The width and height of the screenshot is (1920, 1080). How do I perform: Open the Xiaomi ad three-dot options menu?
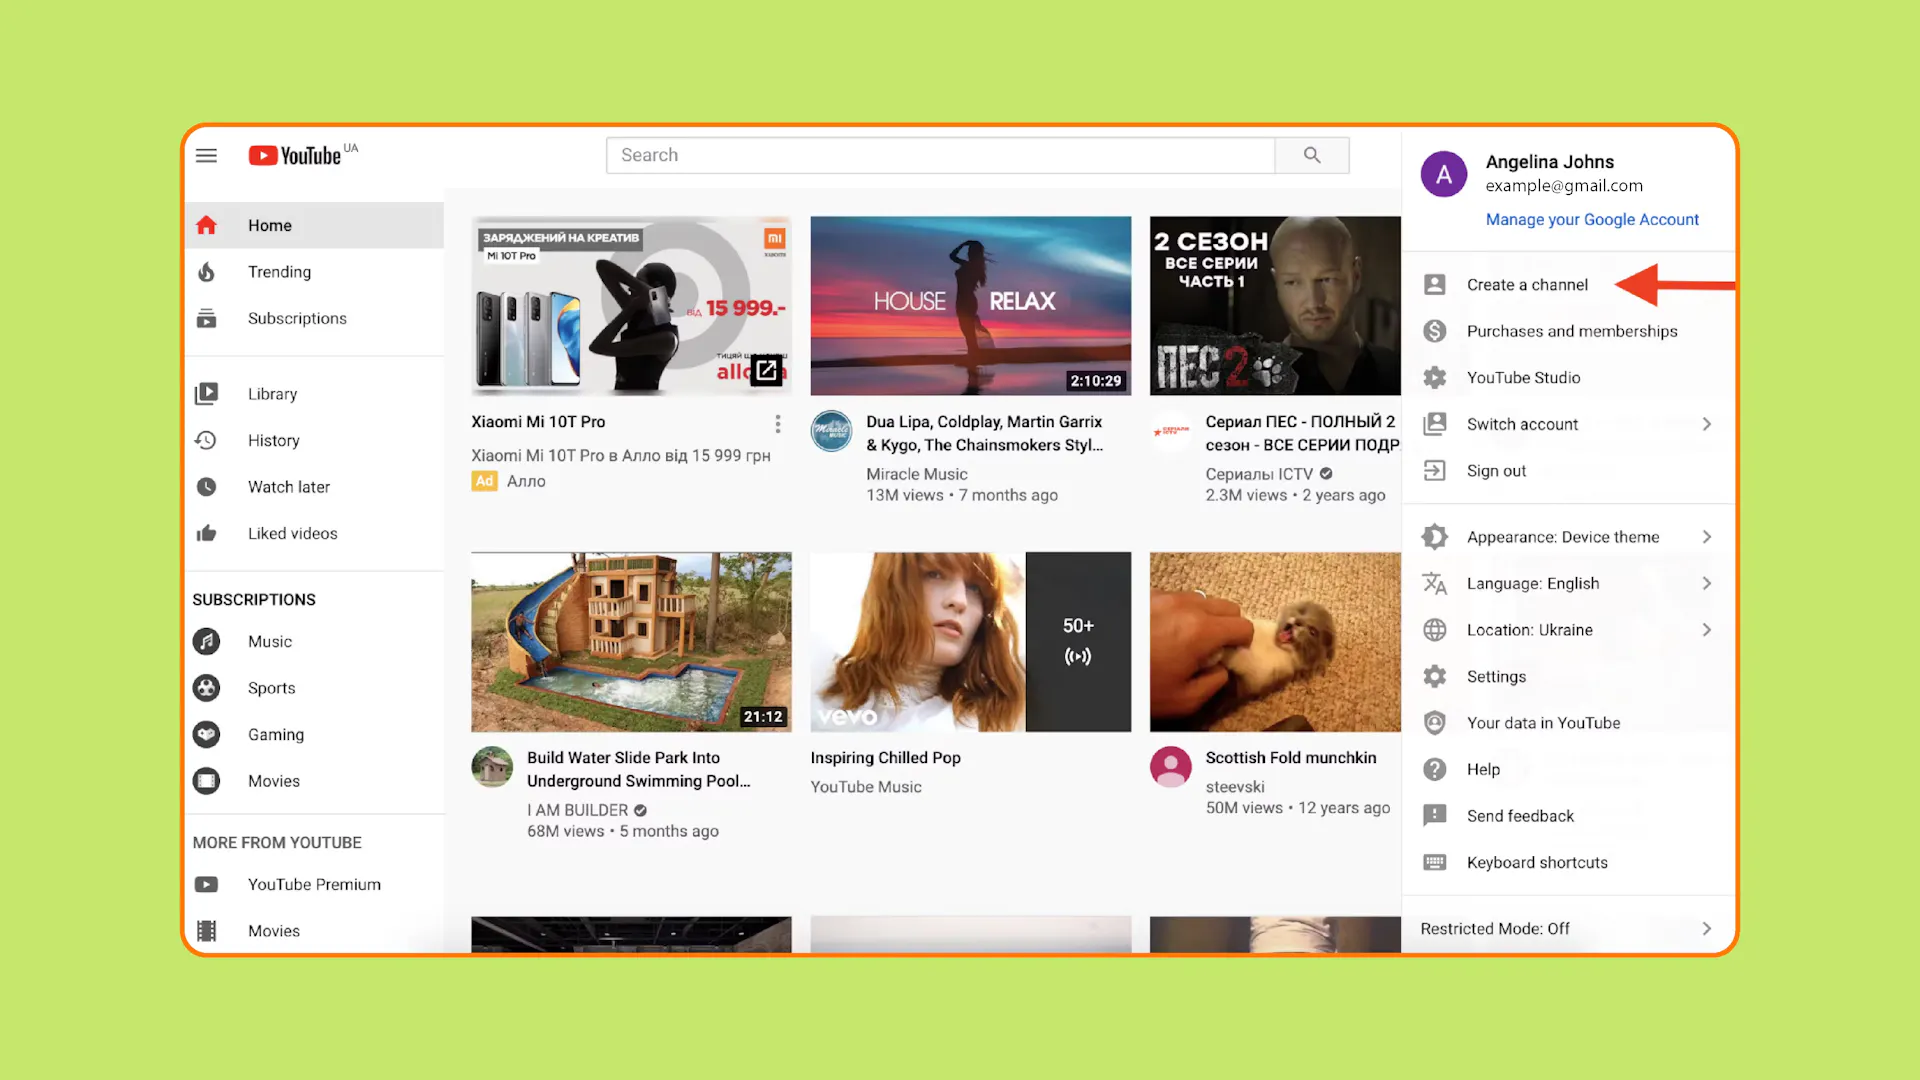point(777,424)
